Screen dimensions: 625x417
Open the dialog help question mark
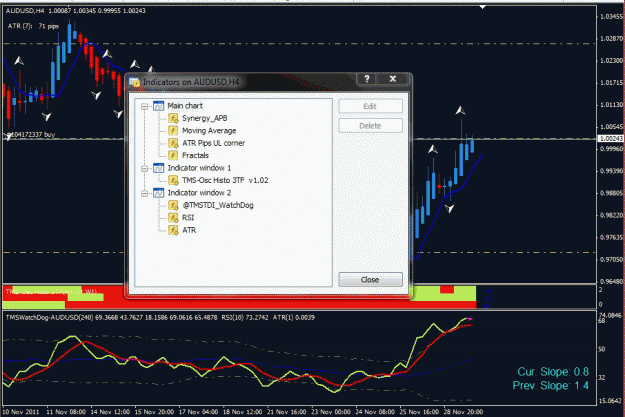click(367, 79)
